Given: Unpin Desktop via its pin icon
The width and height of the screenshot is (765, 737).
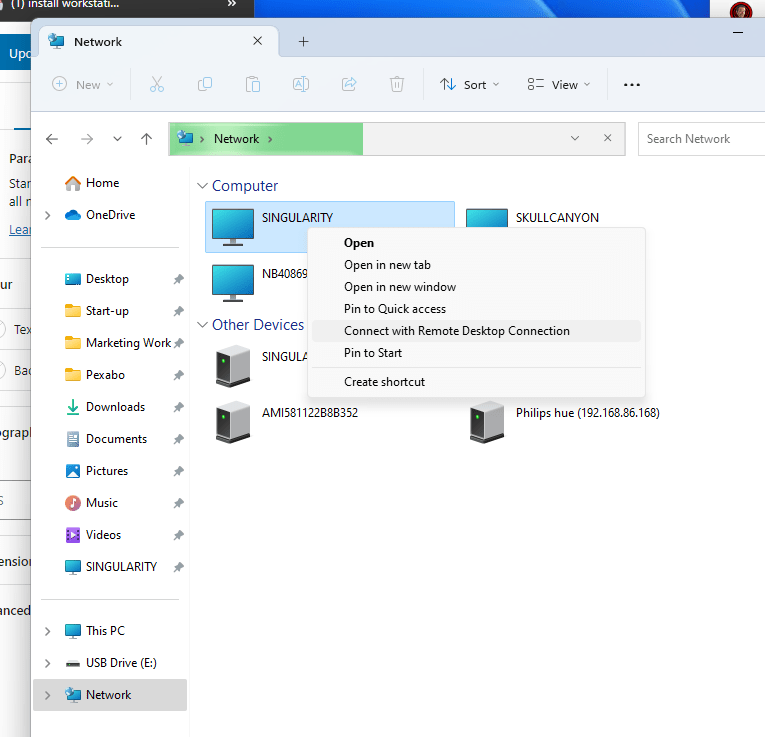Looking at the screenshot, I should click(x=179, y=279).
